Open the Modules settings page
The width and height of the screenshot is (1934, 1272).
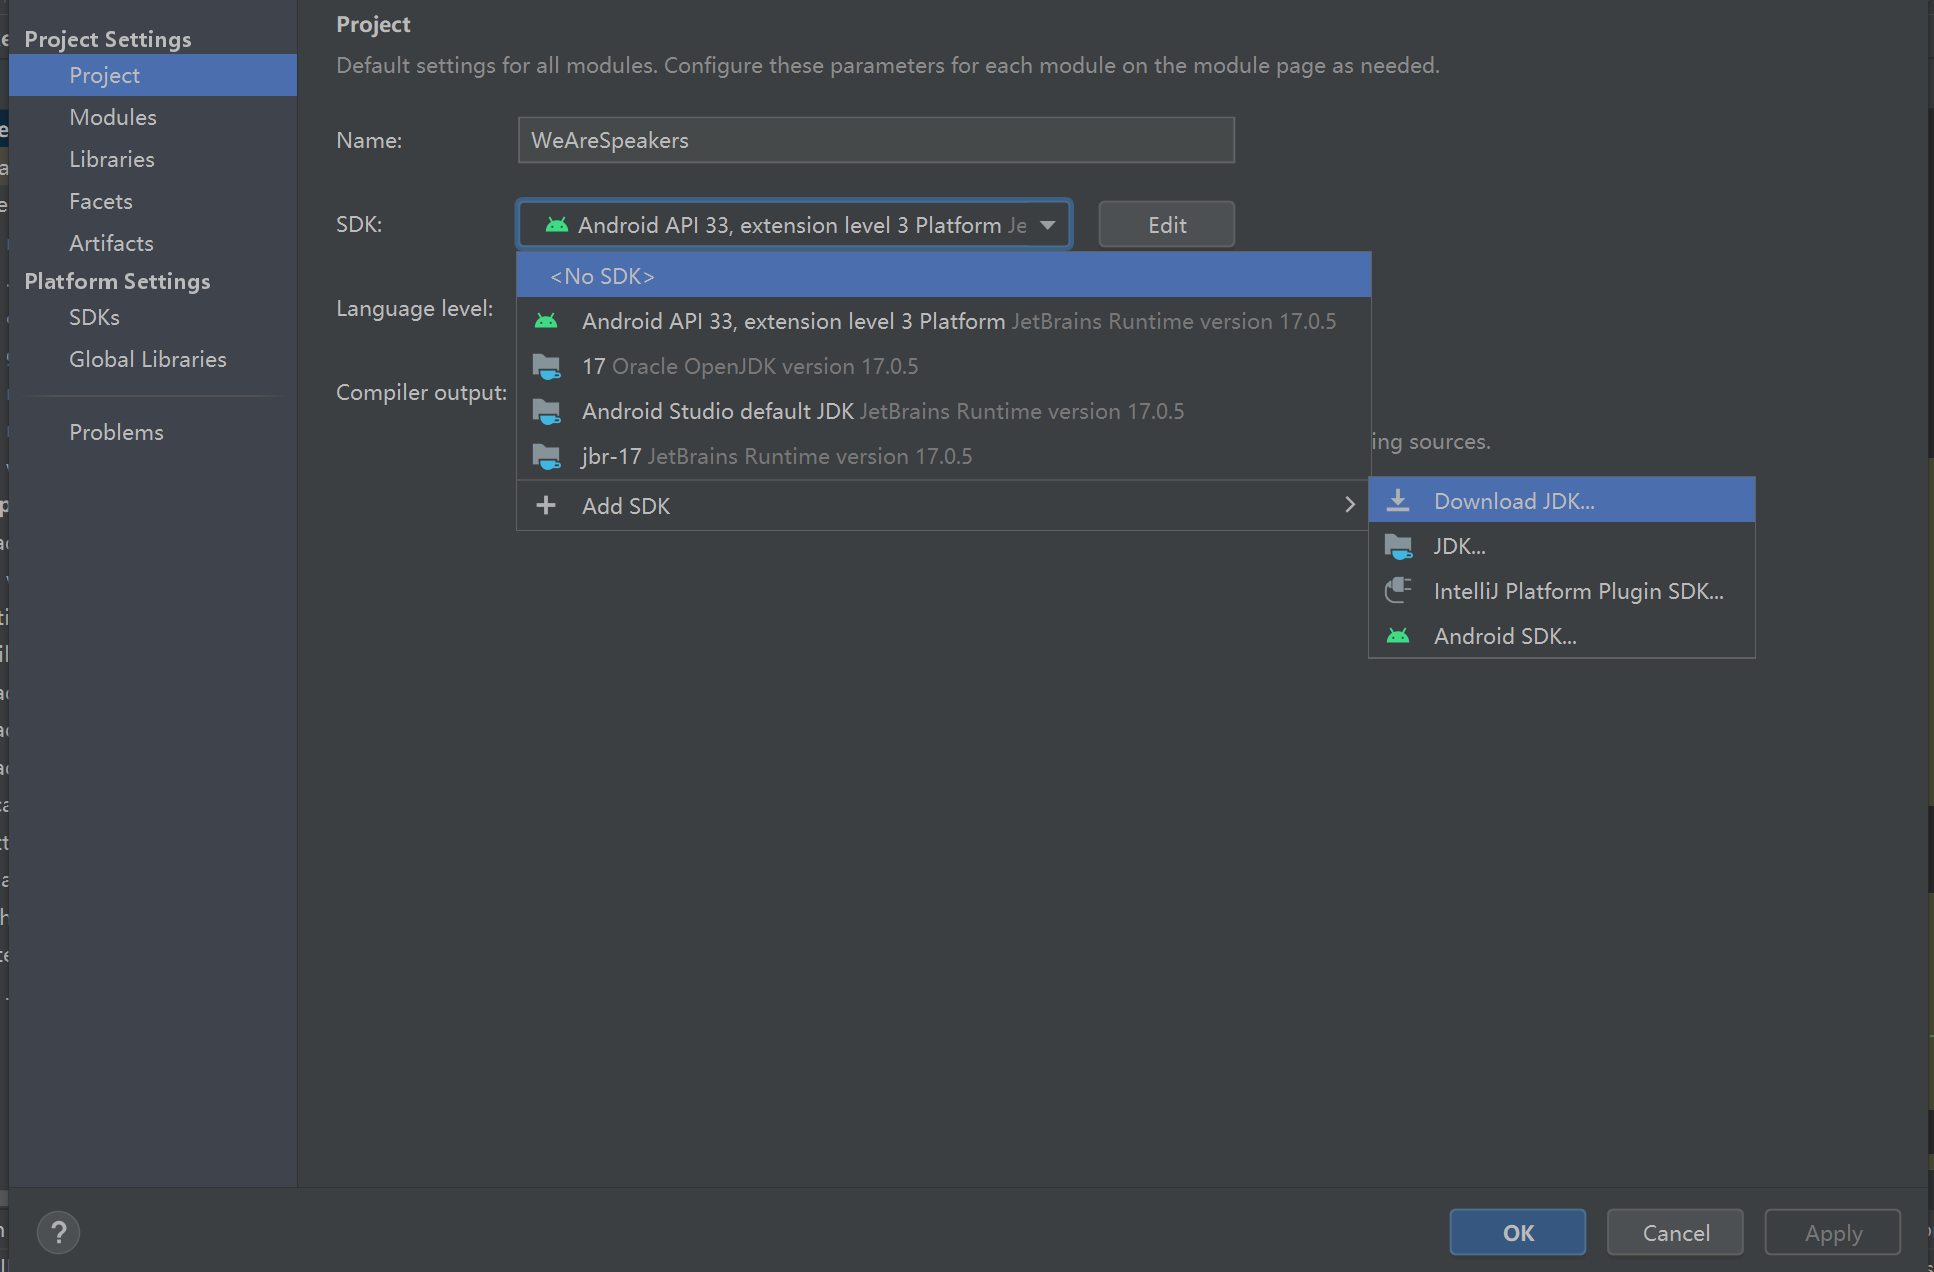(113, 117)
